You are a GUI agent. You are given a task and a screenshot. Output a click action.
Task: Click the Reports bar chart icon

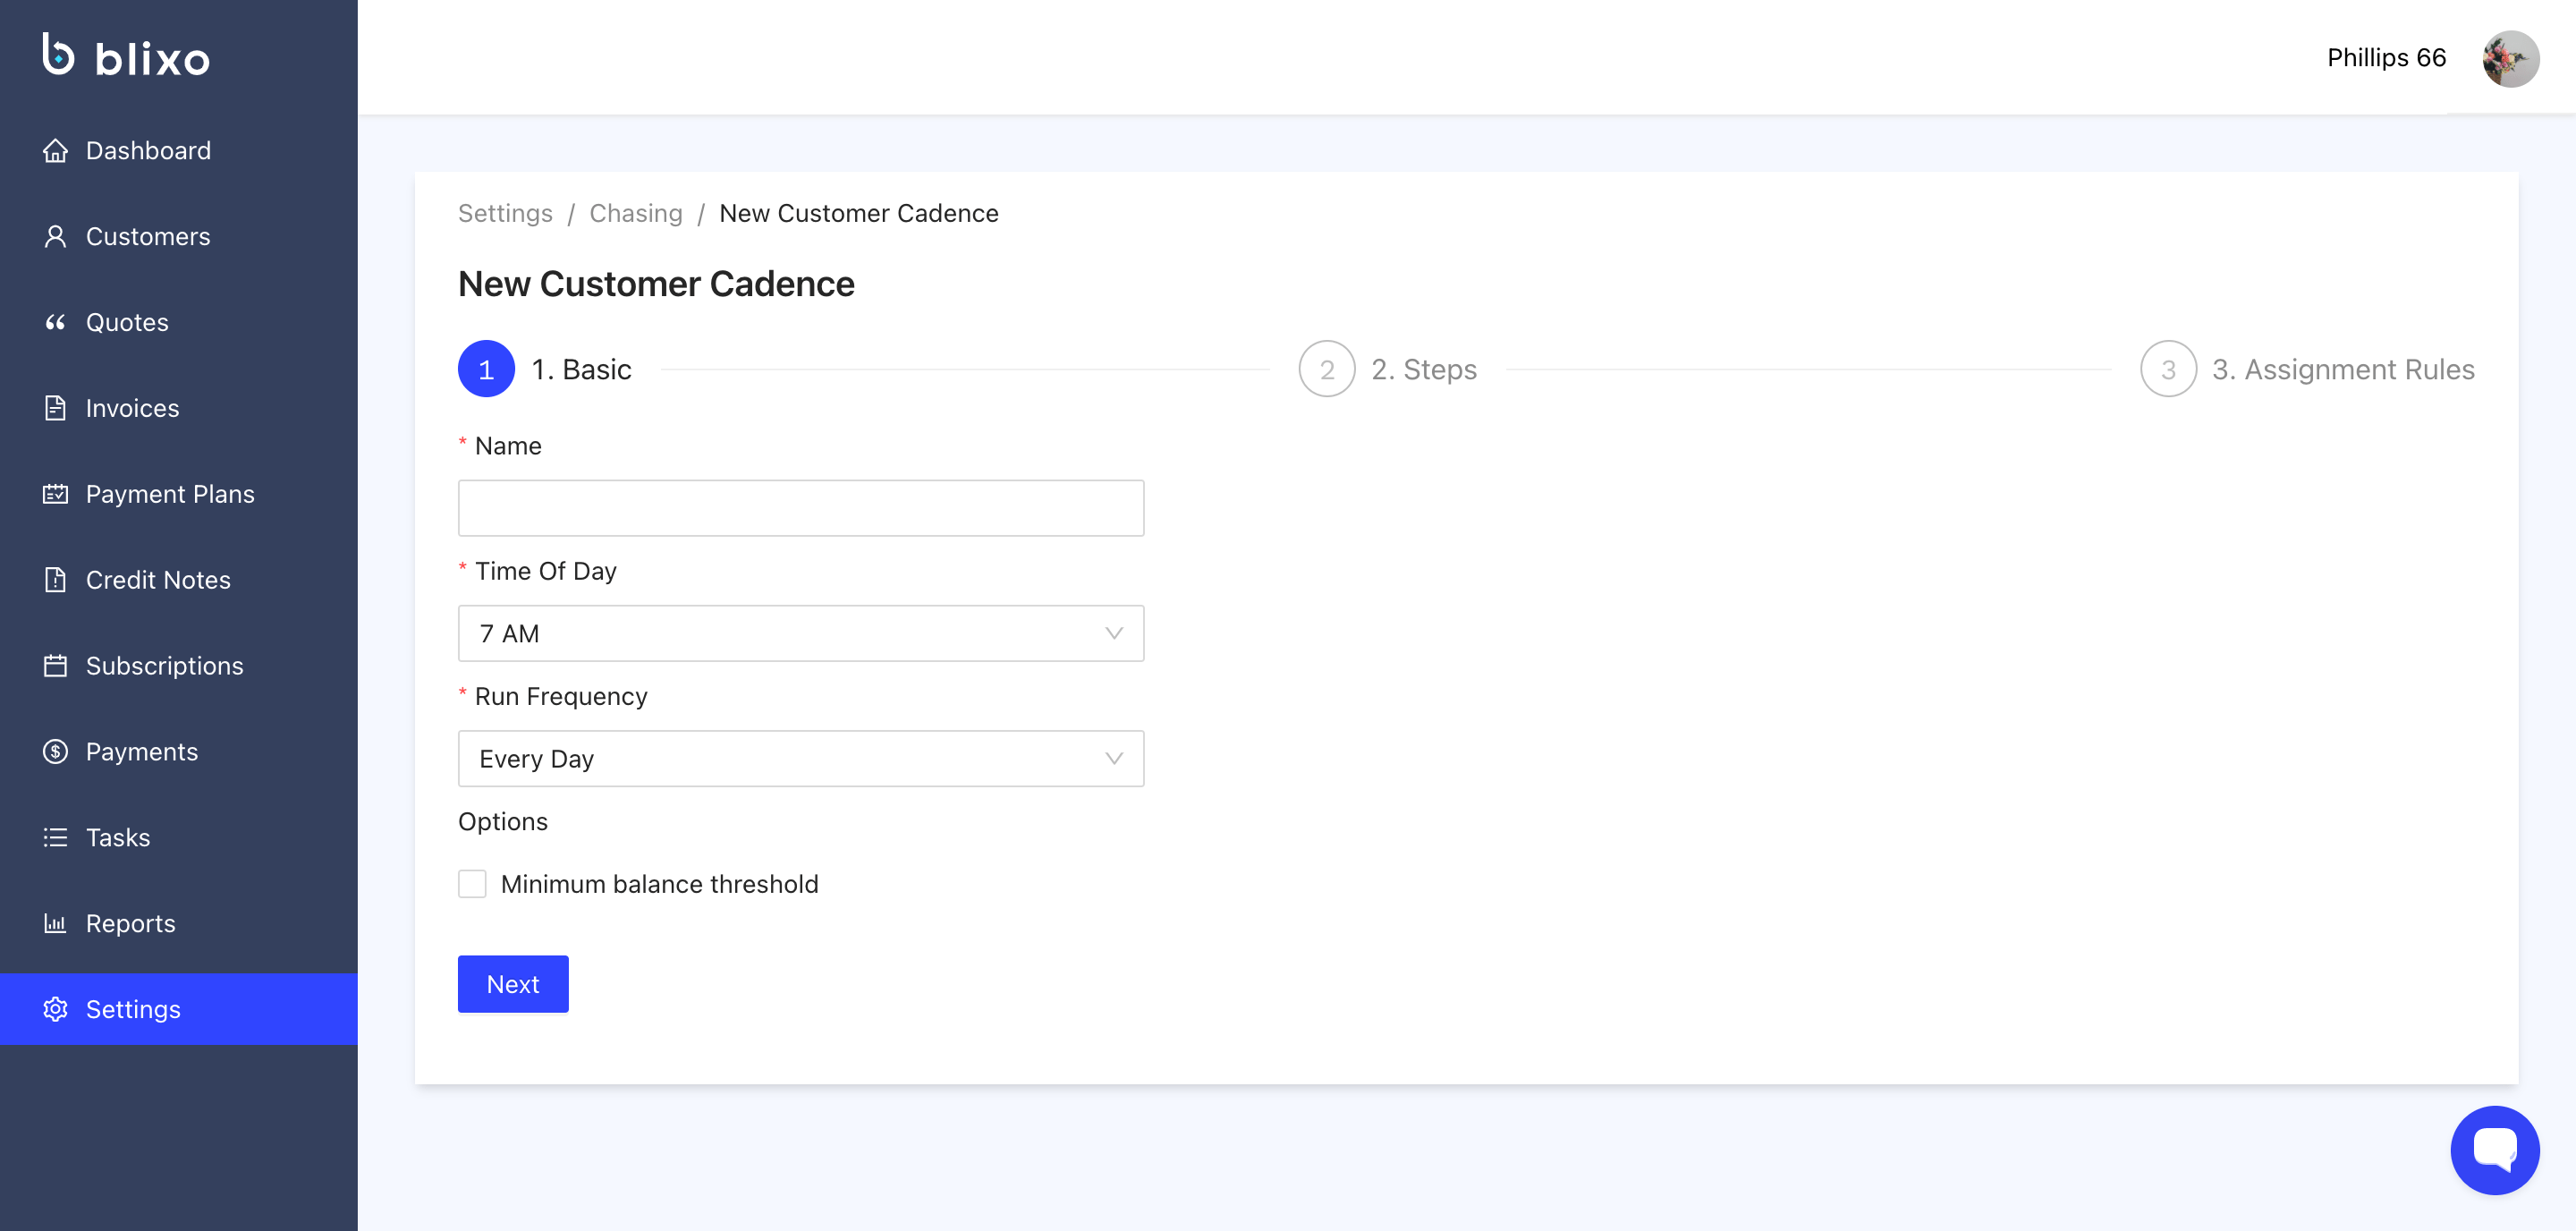tap(55, 923)
